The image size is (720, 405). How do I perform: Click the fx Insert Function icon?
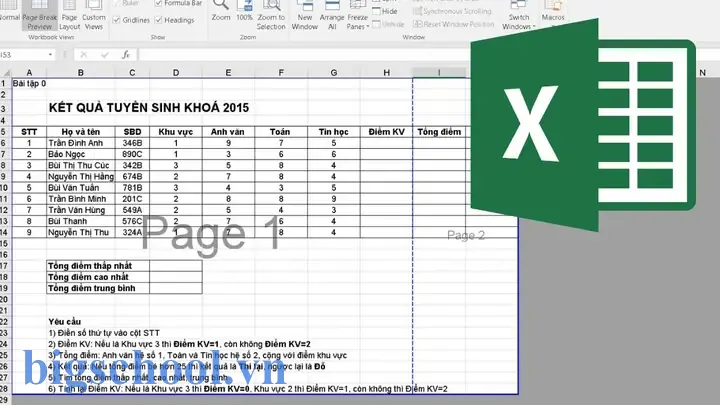pyautogui.click(x=126, y=55)
